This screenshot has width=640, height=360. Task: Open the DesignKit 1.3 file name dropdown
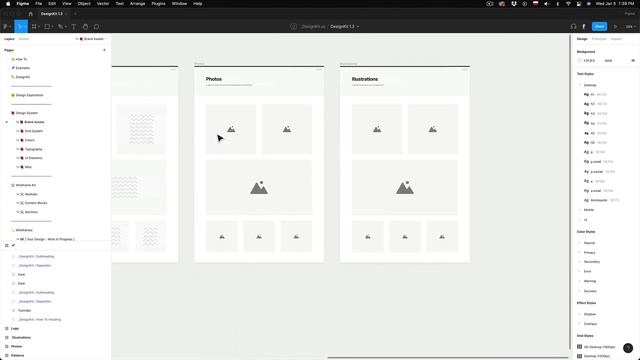[344, 27]
